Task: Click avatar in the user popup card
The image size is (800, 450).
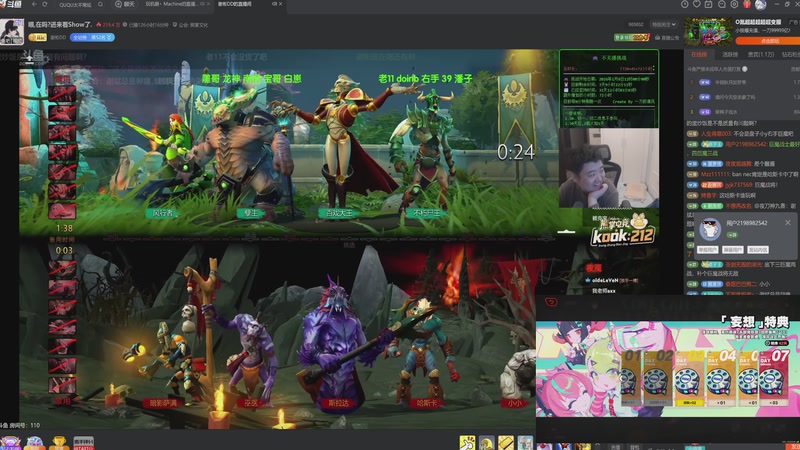Action: [x=710, y=229]
